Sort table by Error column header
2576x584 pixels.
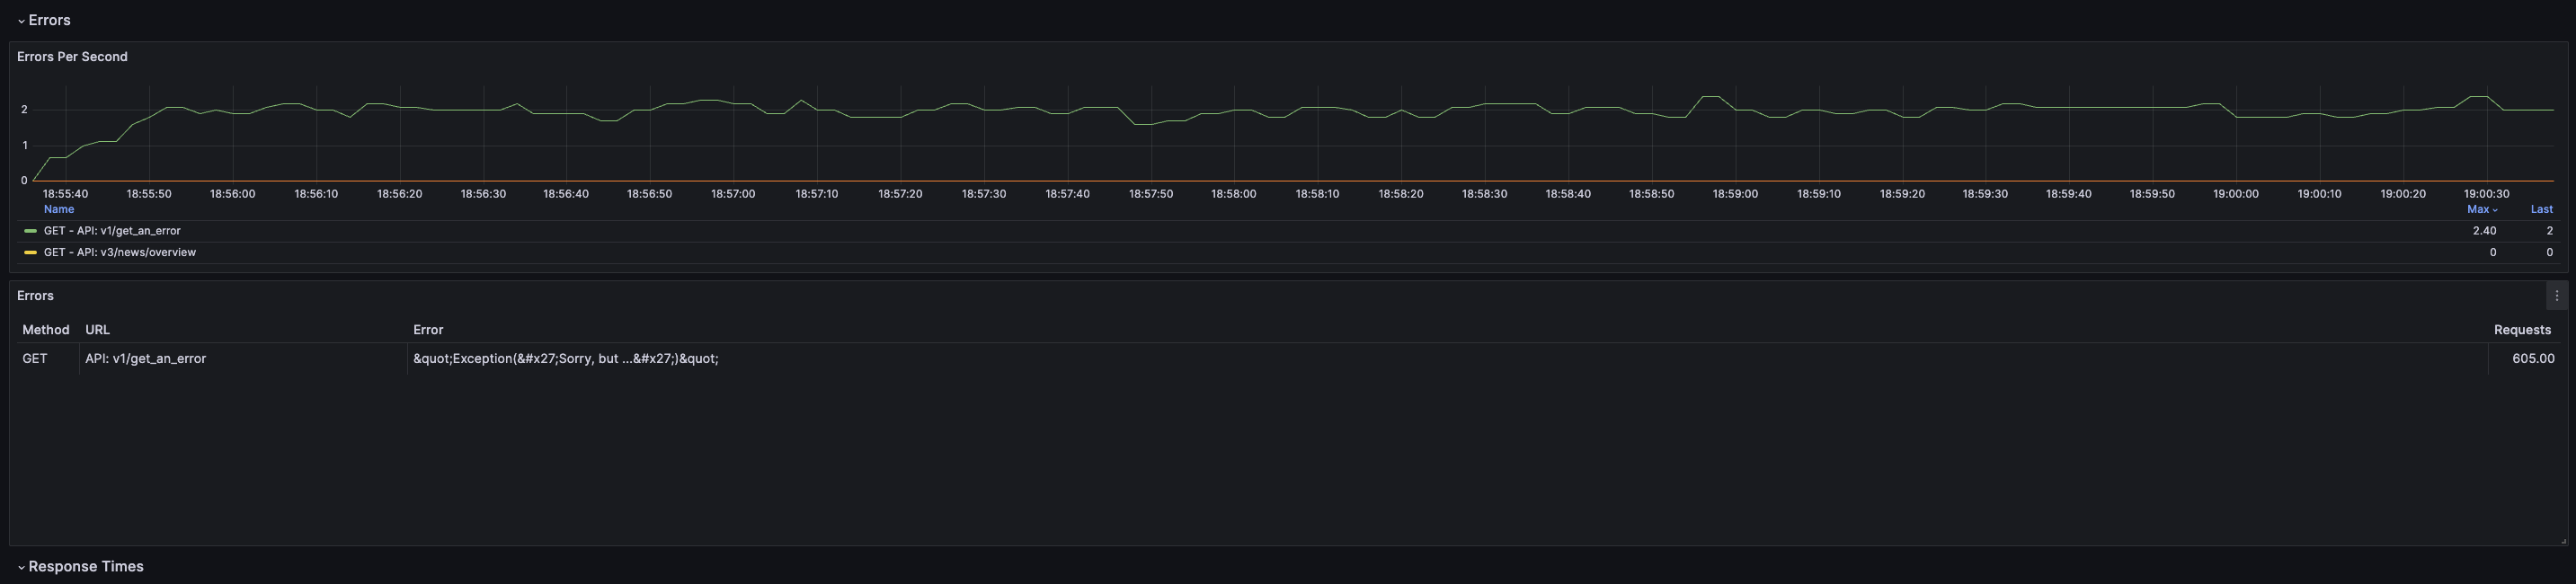428,330
